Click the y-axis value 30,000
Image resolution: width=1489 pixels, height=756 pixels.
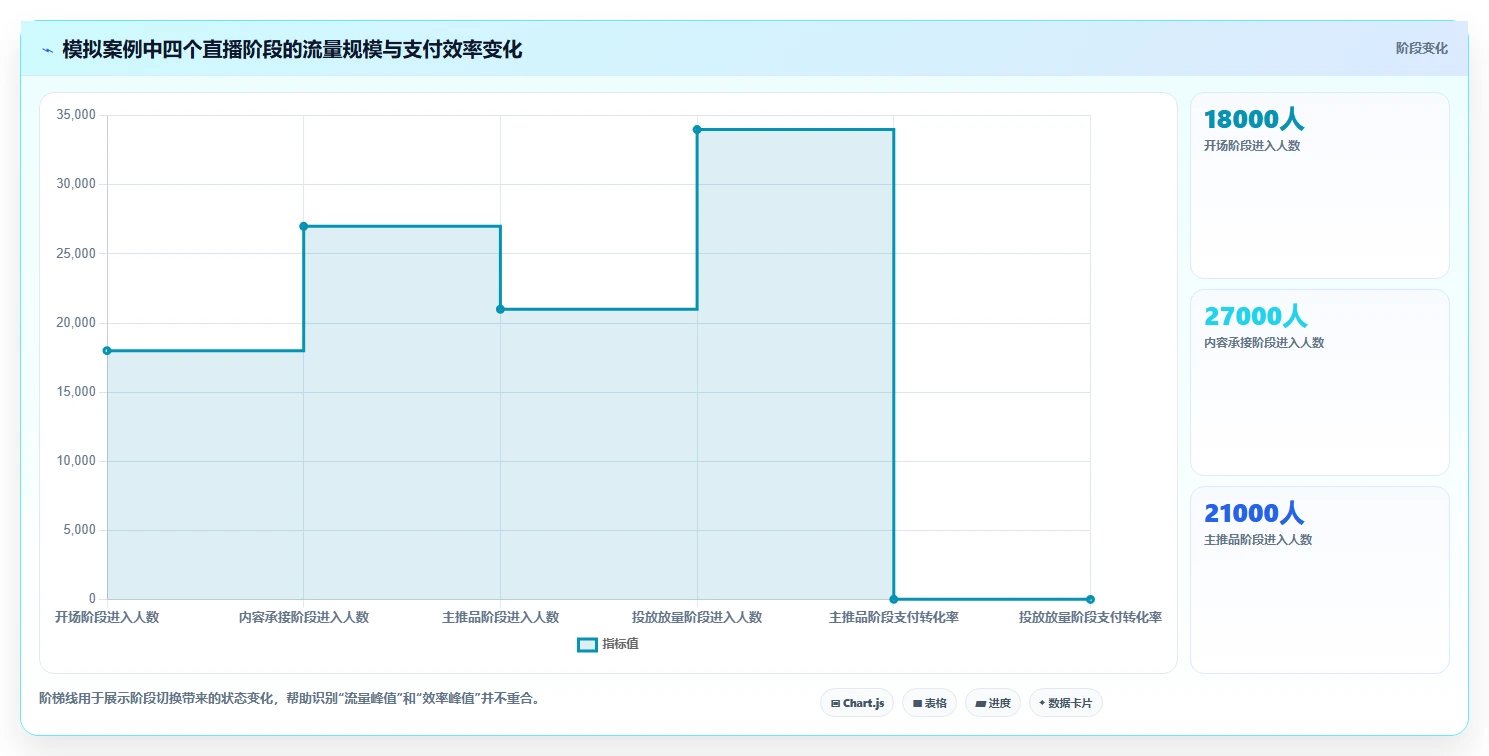(76, 184)
